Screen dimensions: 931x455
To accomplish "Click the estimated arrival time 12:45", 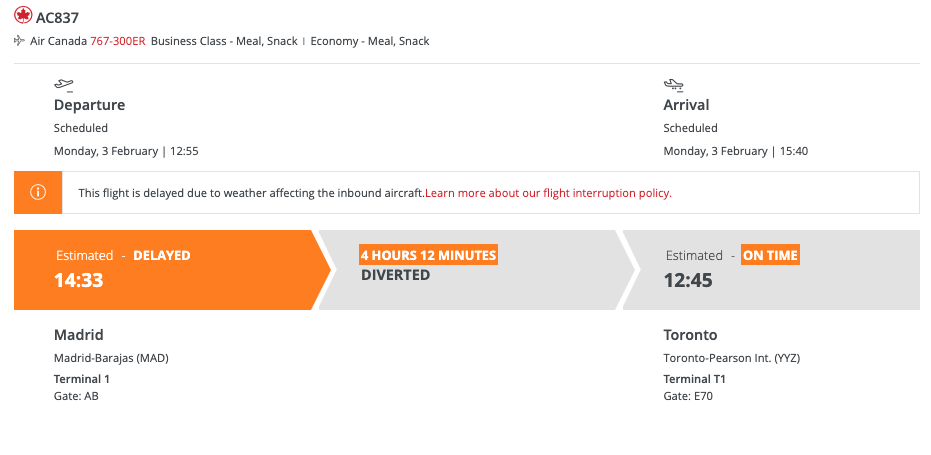I will point(688,280).
